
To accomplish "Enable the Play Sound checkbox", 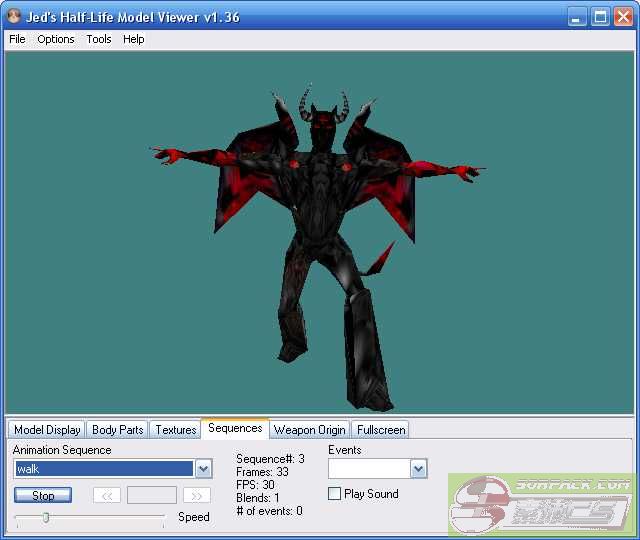I will point(335,494).
